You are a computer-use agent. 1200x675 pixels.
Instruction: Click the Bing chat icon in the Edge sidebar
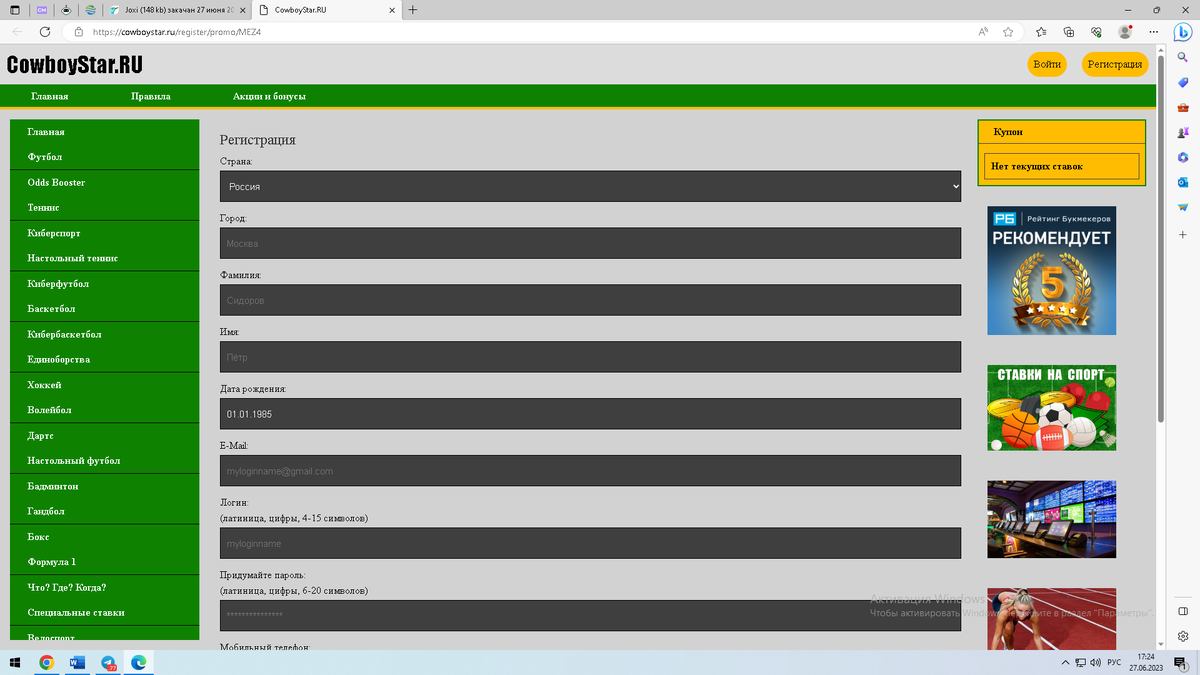point(1182,31)
